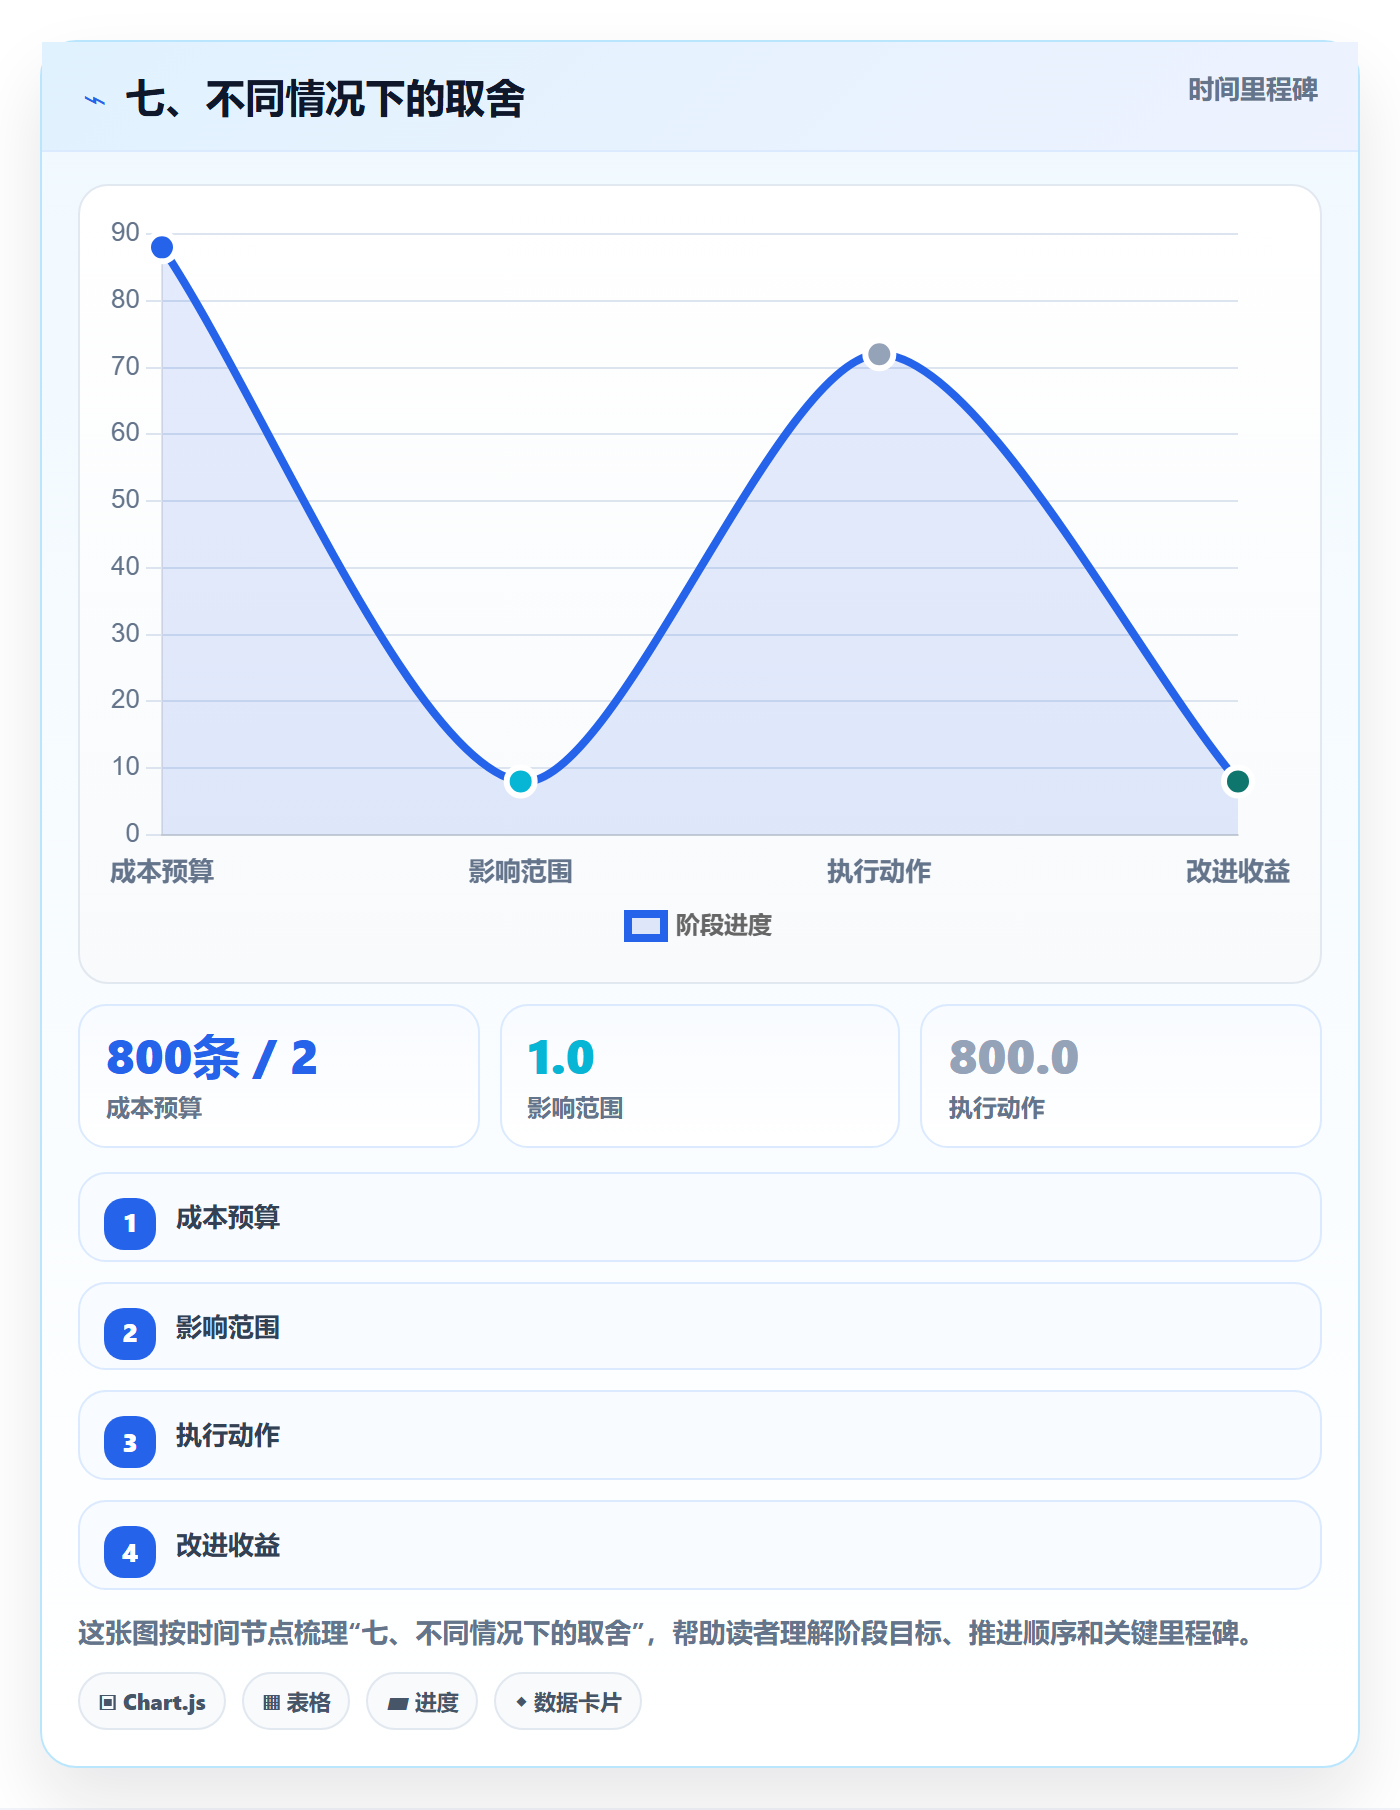Click the bar icon in 进度 tag
Screen dimensions: 1400x1810
click(x=397, y=1703)
